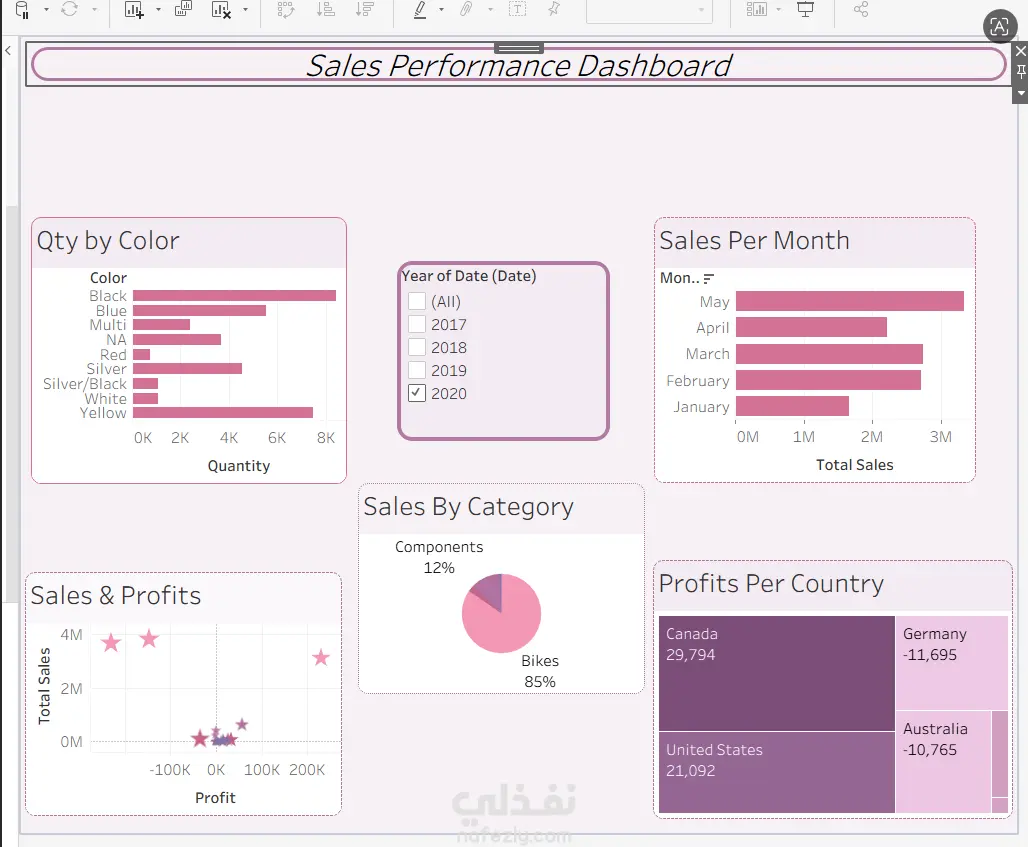Click the Clear Sheet icon
Screen dimensions: 1028x847
[222, 10]
